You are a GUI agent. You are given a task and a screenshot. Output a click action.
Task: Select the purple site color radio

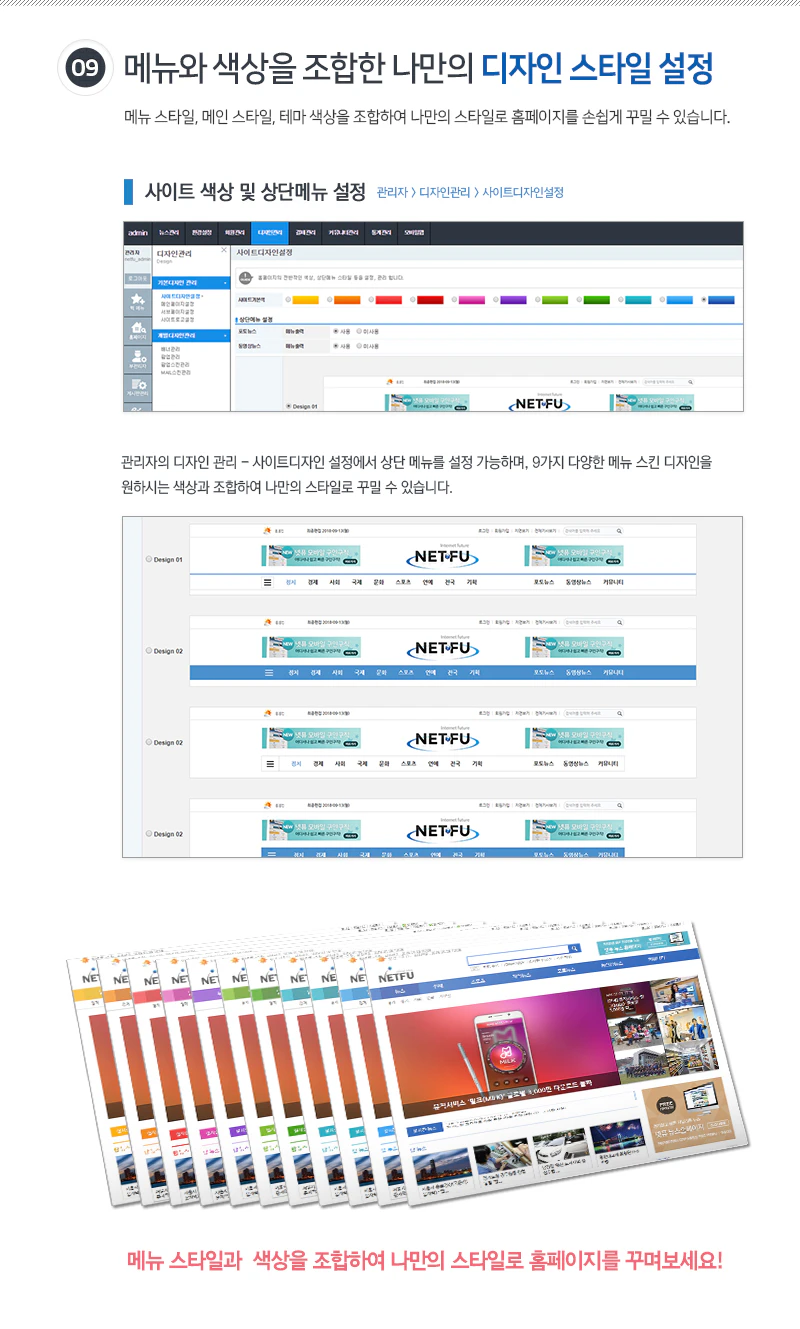pyautogui.click(x=495, y=300)
